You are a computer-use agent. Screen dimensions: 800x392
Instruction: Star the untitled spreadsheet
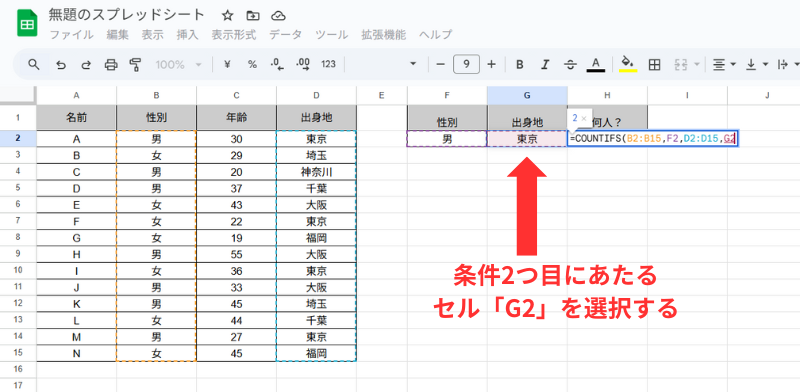click(x=228, y=16)
